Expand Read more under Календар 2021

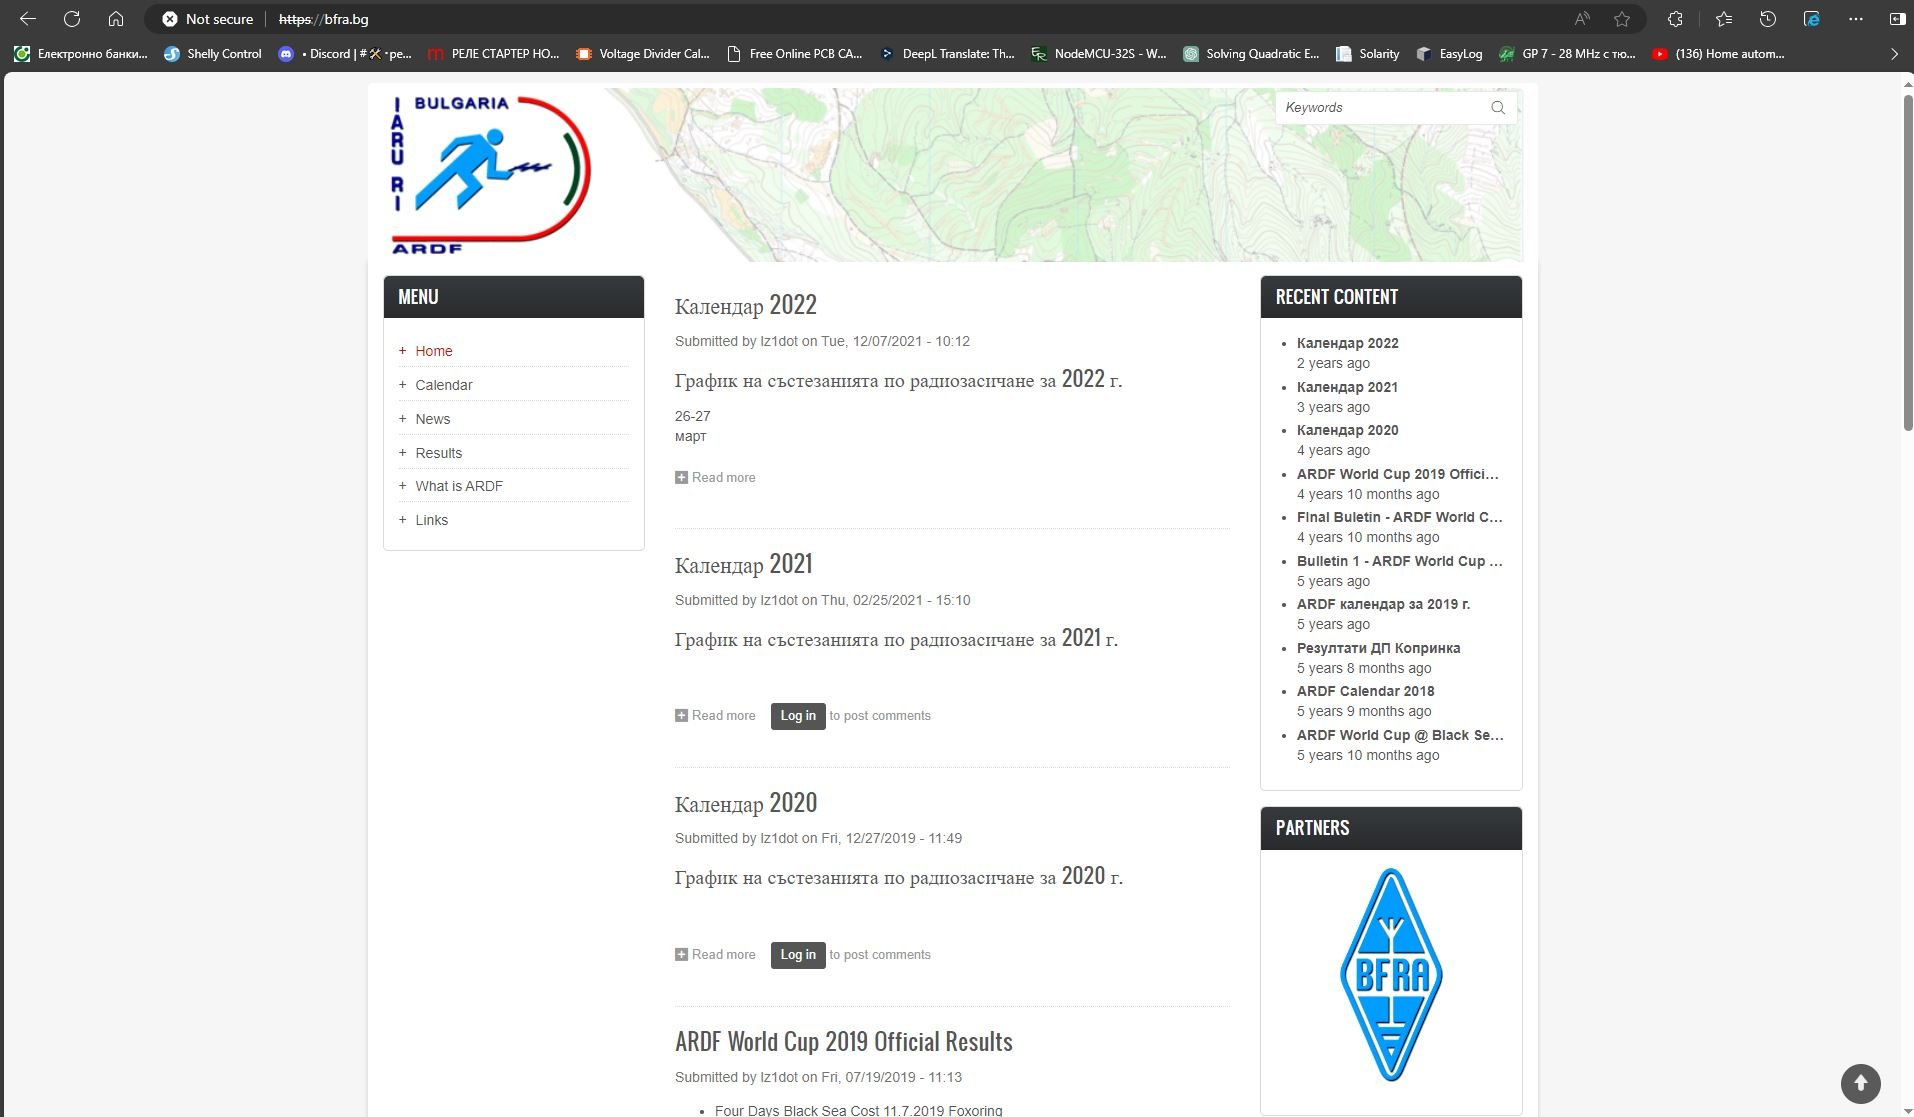coord(722,716)
